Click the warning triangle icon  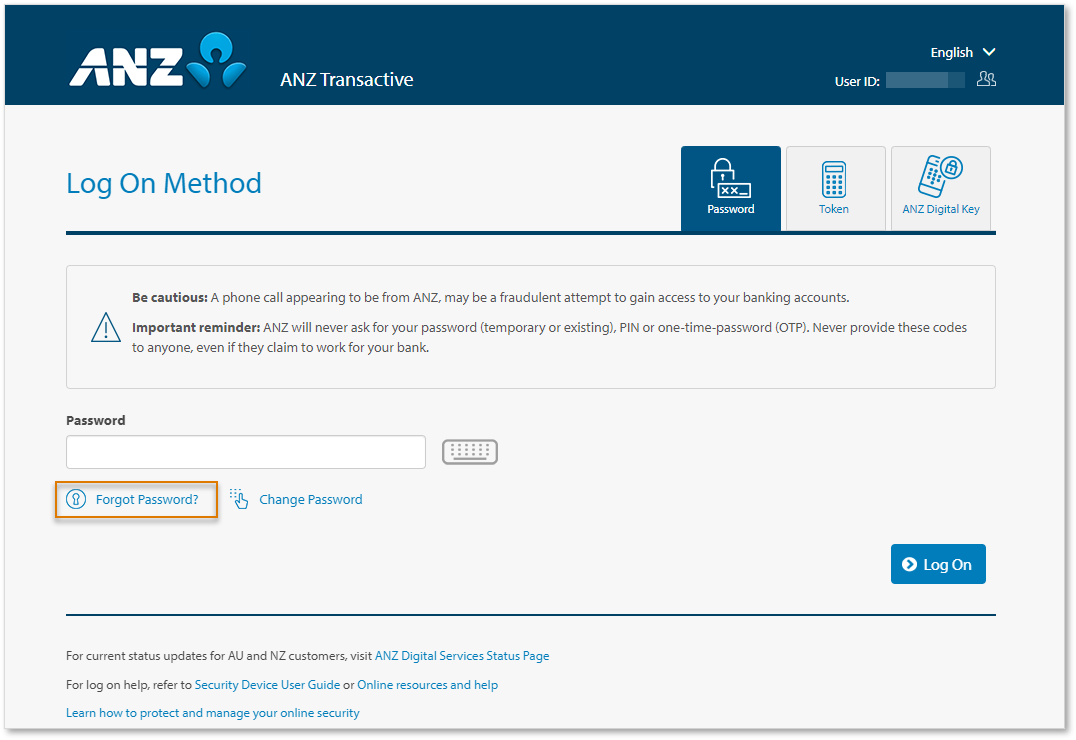[x=106, y=327]
